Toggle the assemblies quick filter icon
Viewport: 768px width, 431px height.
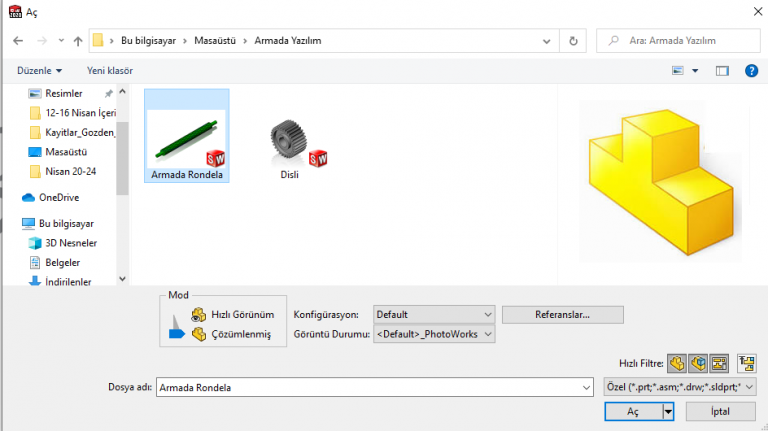(x=697, y=363)
